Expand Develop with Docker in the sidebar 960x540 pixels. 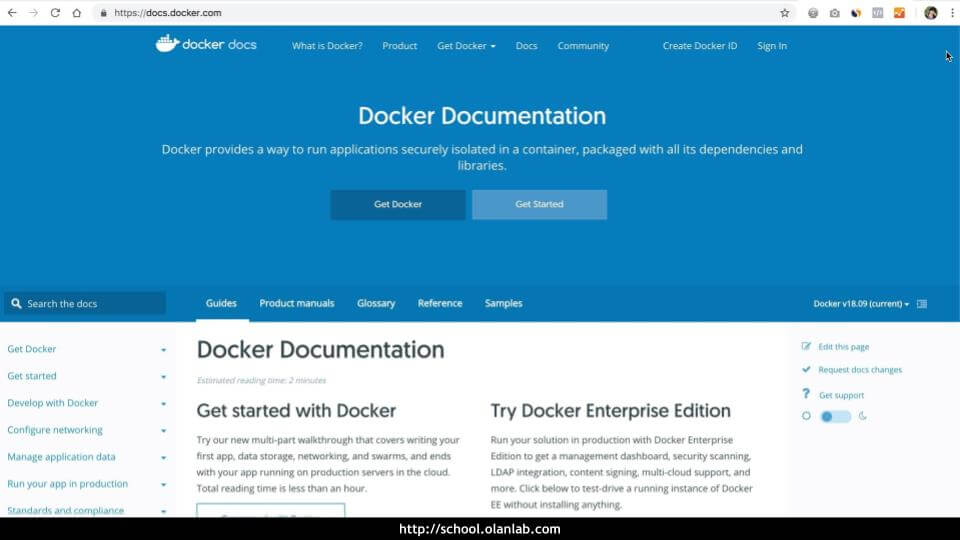(x=163, y=403)
